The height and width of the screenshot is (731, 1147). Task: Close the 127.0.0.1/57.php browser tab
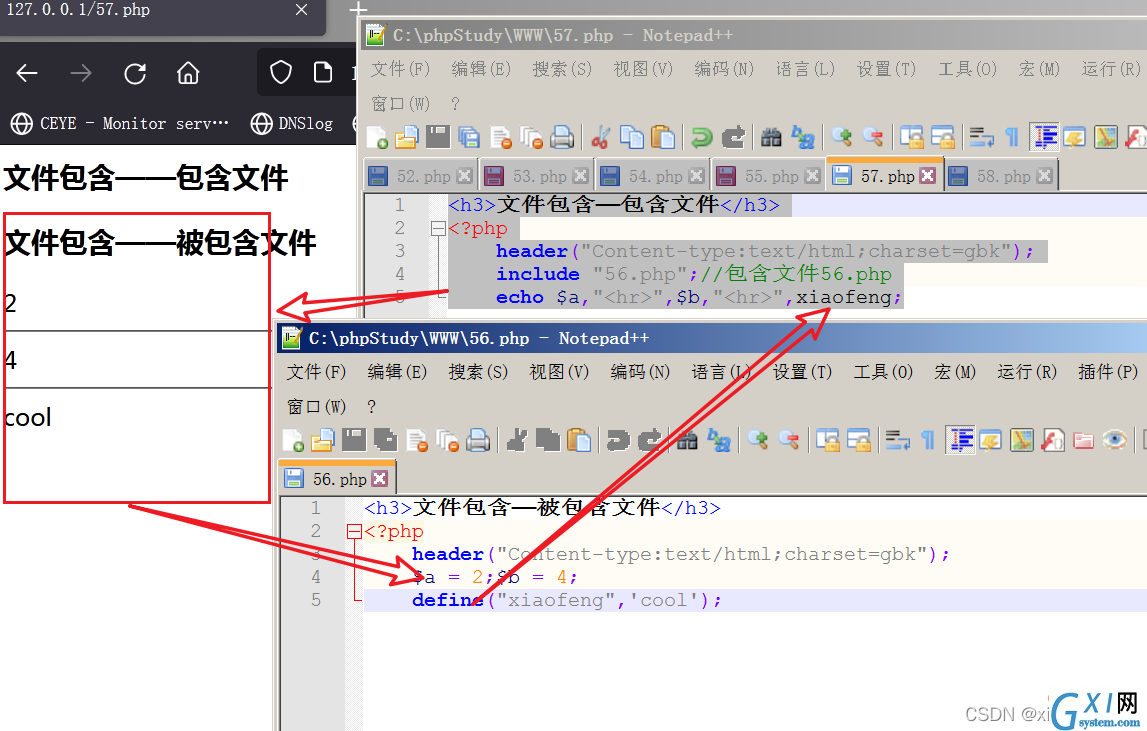pyautogui.click(x=301, y=10)
